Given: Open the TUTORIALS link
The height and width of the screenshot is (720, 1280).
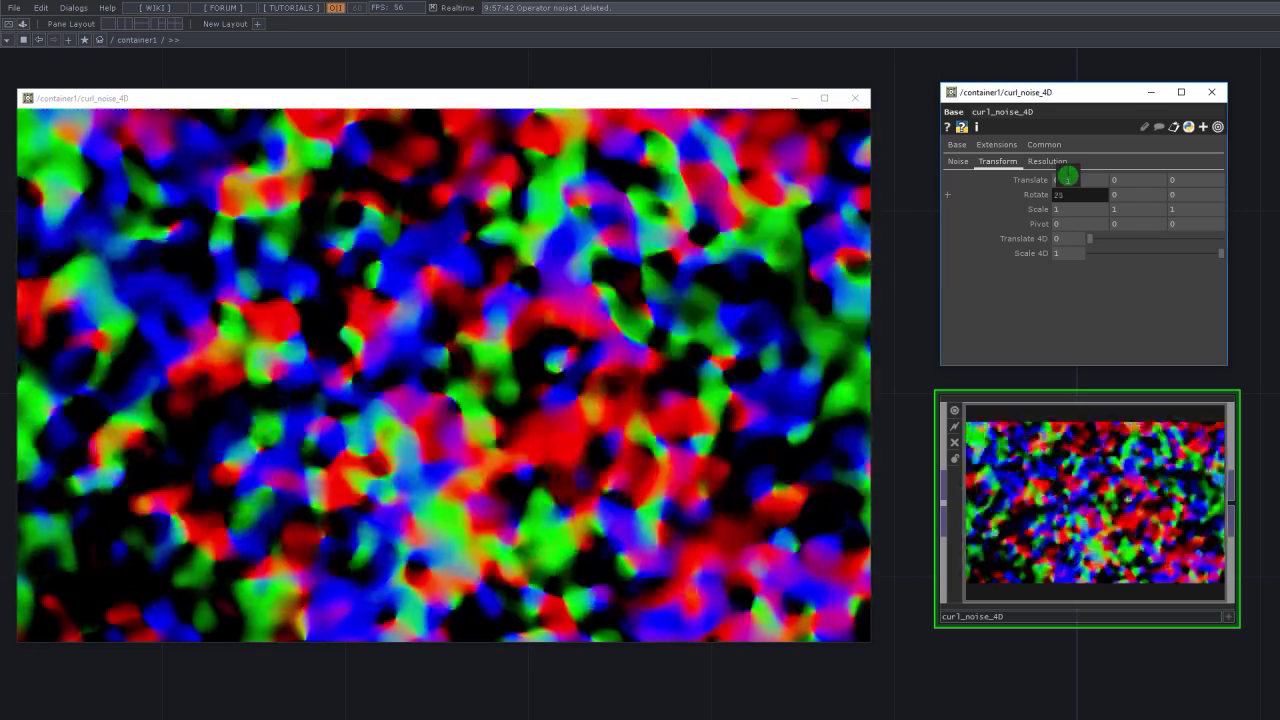Looking at the screenshot, I should pos(292,8).
